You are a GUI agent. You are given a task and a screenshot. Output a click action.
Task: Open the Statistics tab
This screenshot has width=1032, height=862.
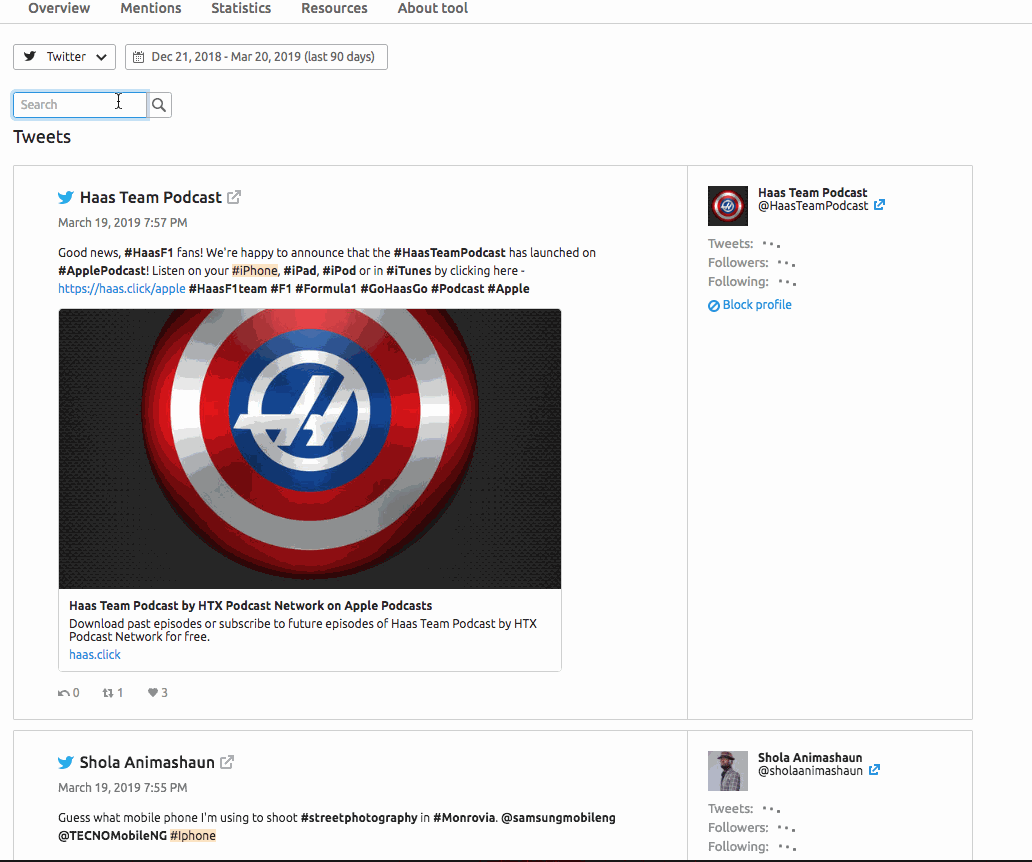click(x=241, y=9)
